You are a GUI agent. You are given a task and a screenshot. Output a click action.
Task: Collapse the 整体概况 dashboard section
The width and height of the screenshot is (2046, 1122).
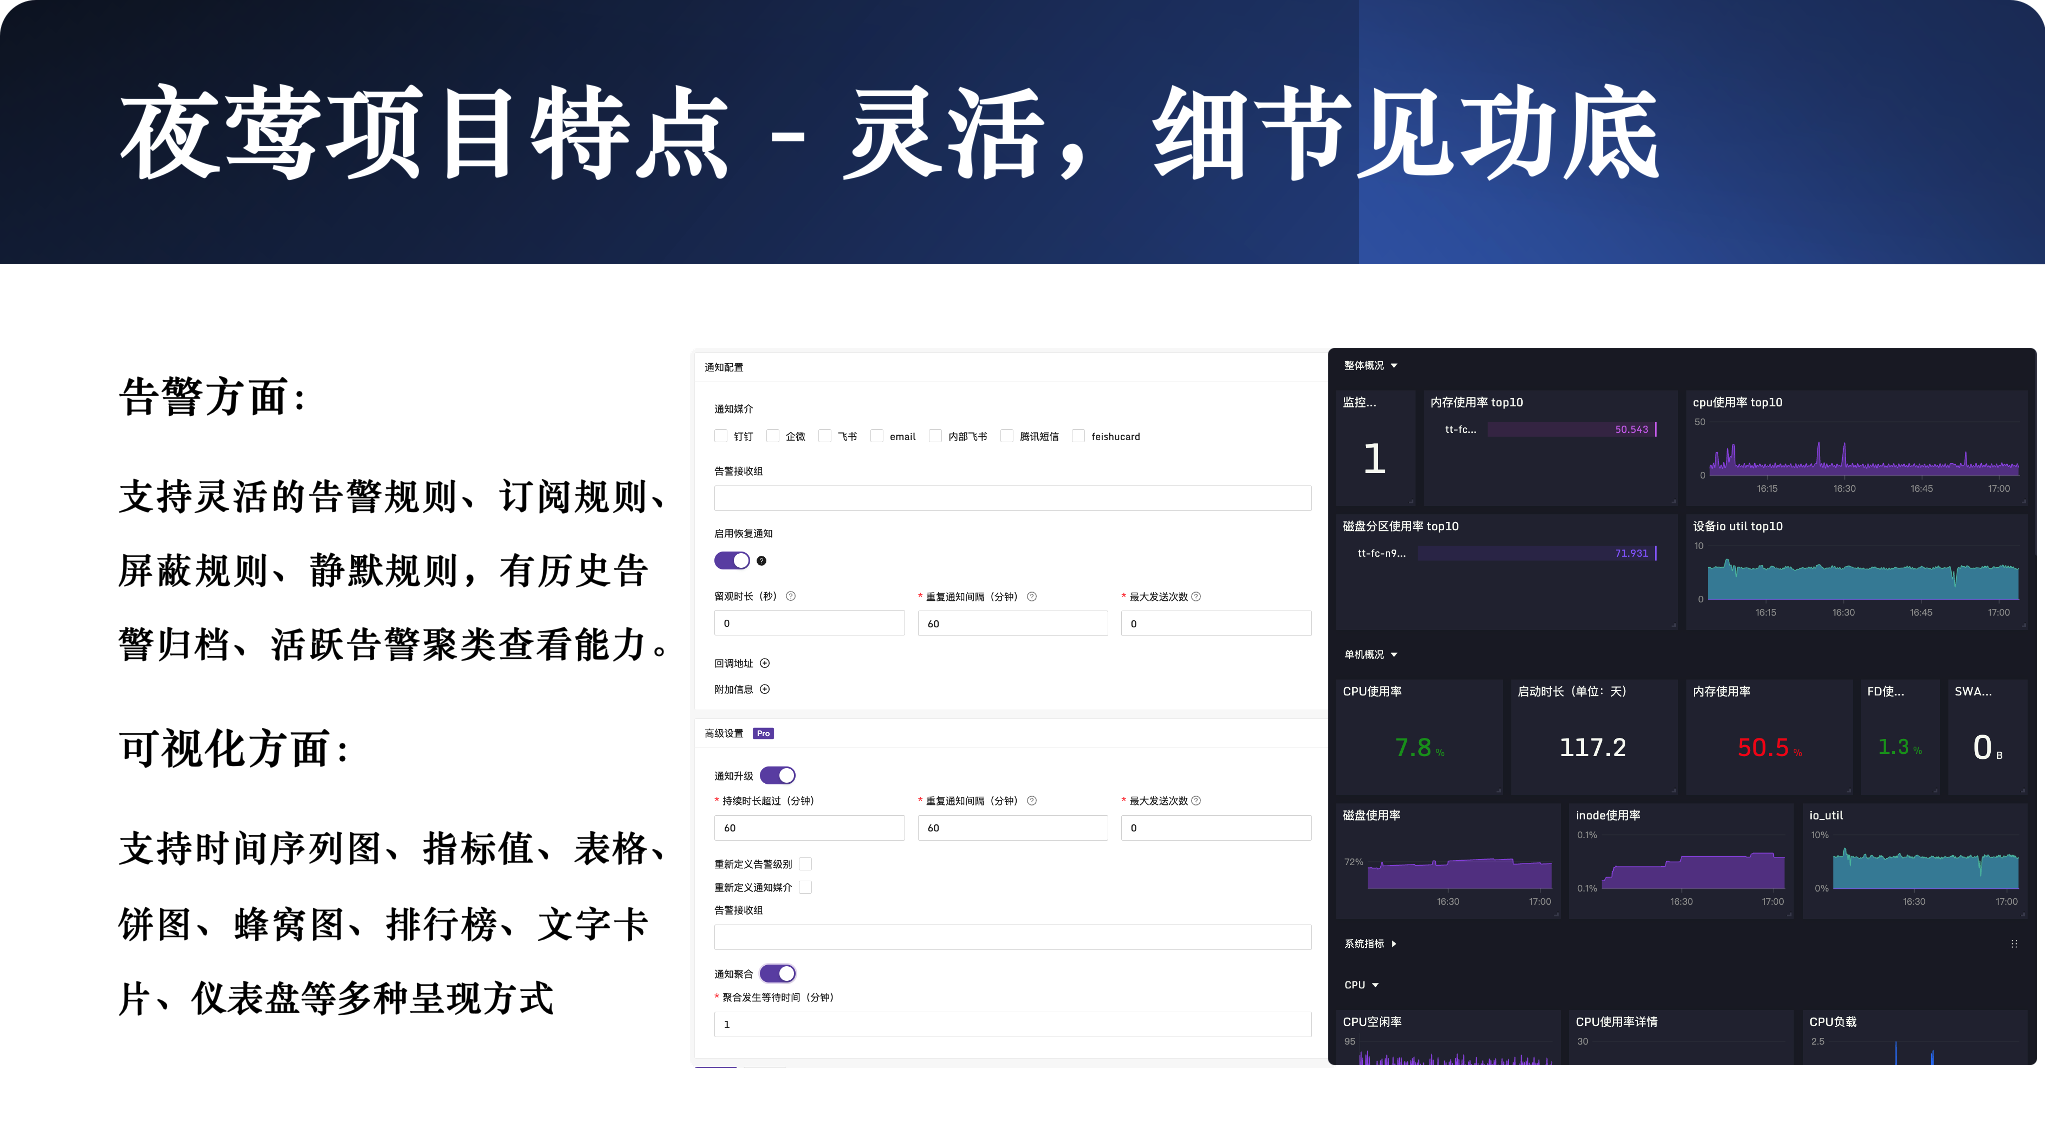coord(1394,366)
